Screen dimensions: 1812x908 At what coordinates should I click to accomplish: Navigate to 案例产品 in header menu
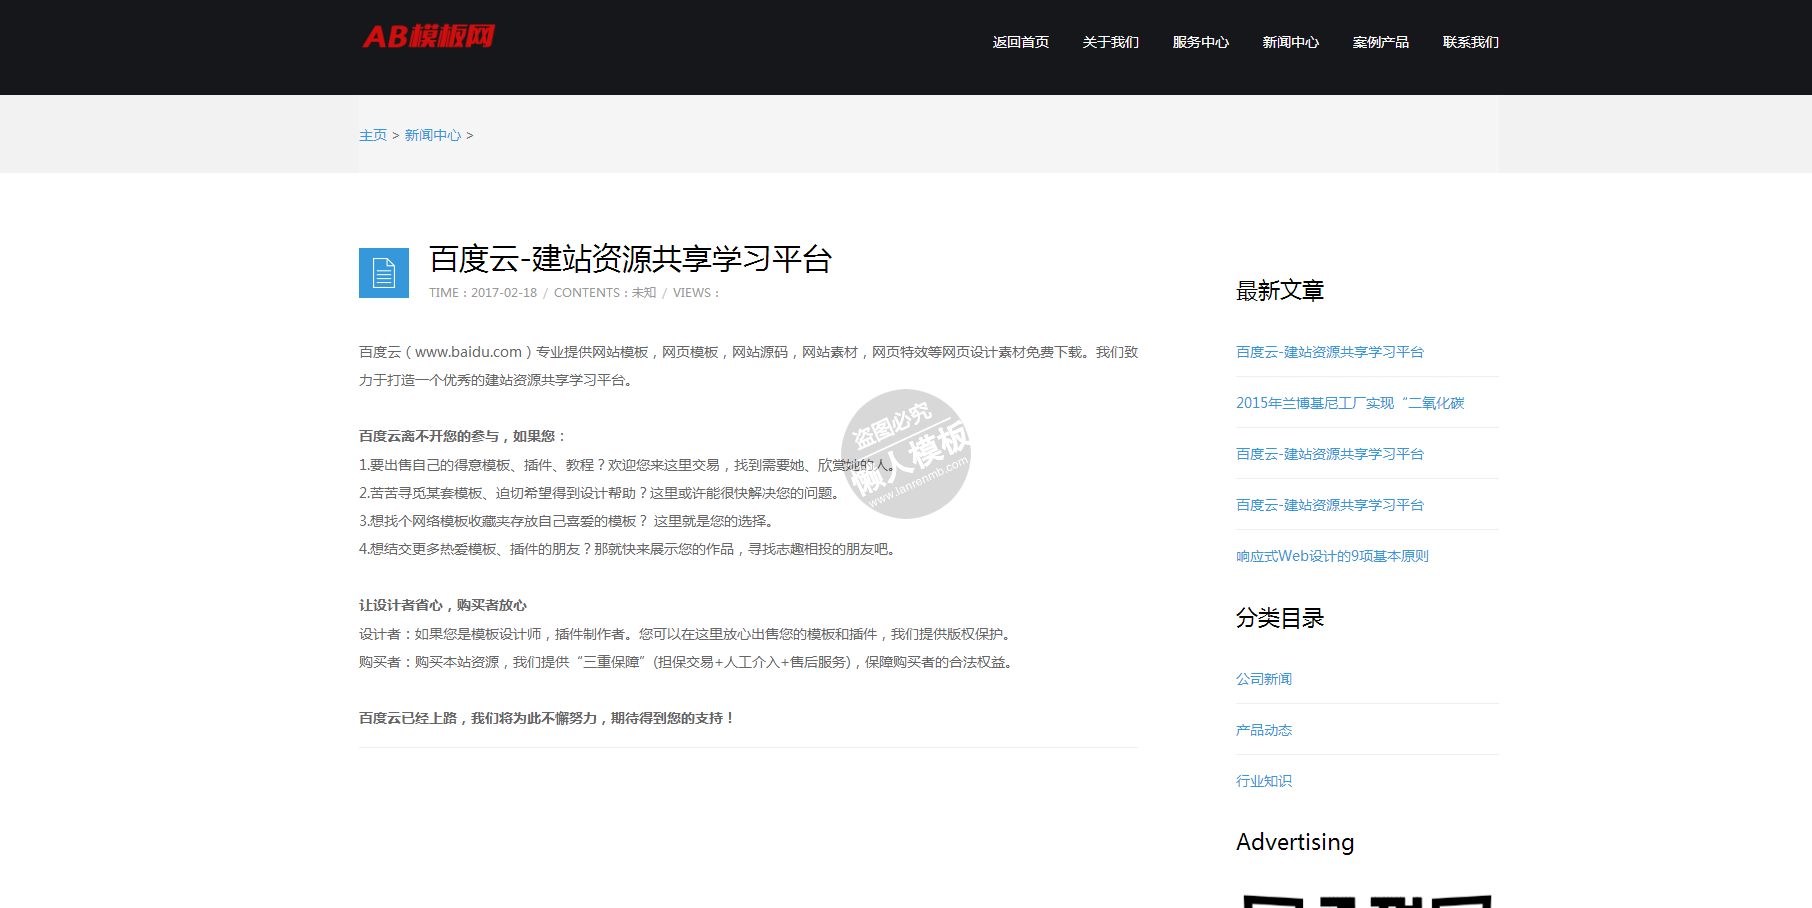point(1380,42)
